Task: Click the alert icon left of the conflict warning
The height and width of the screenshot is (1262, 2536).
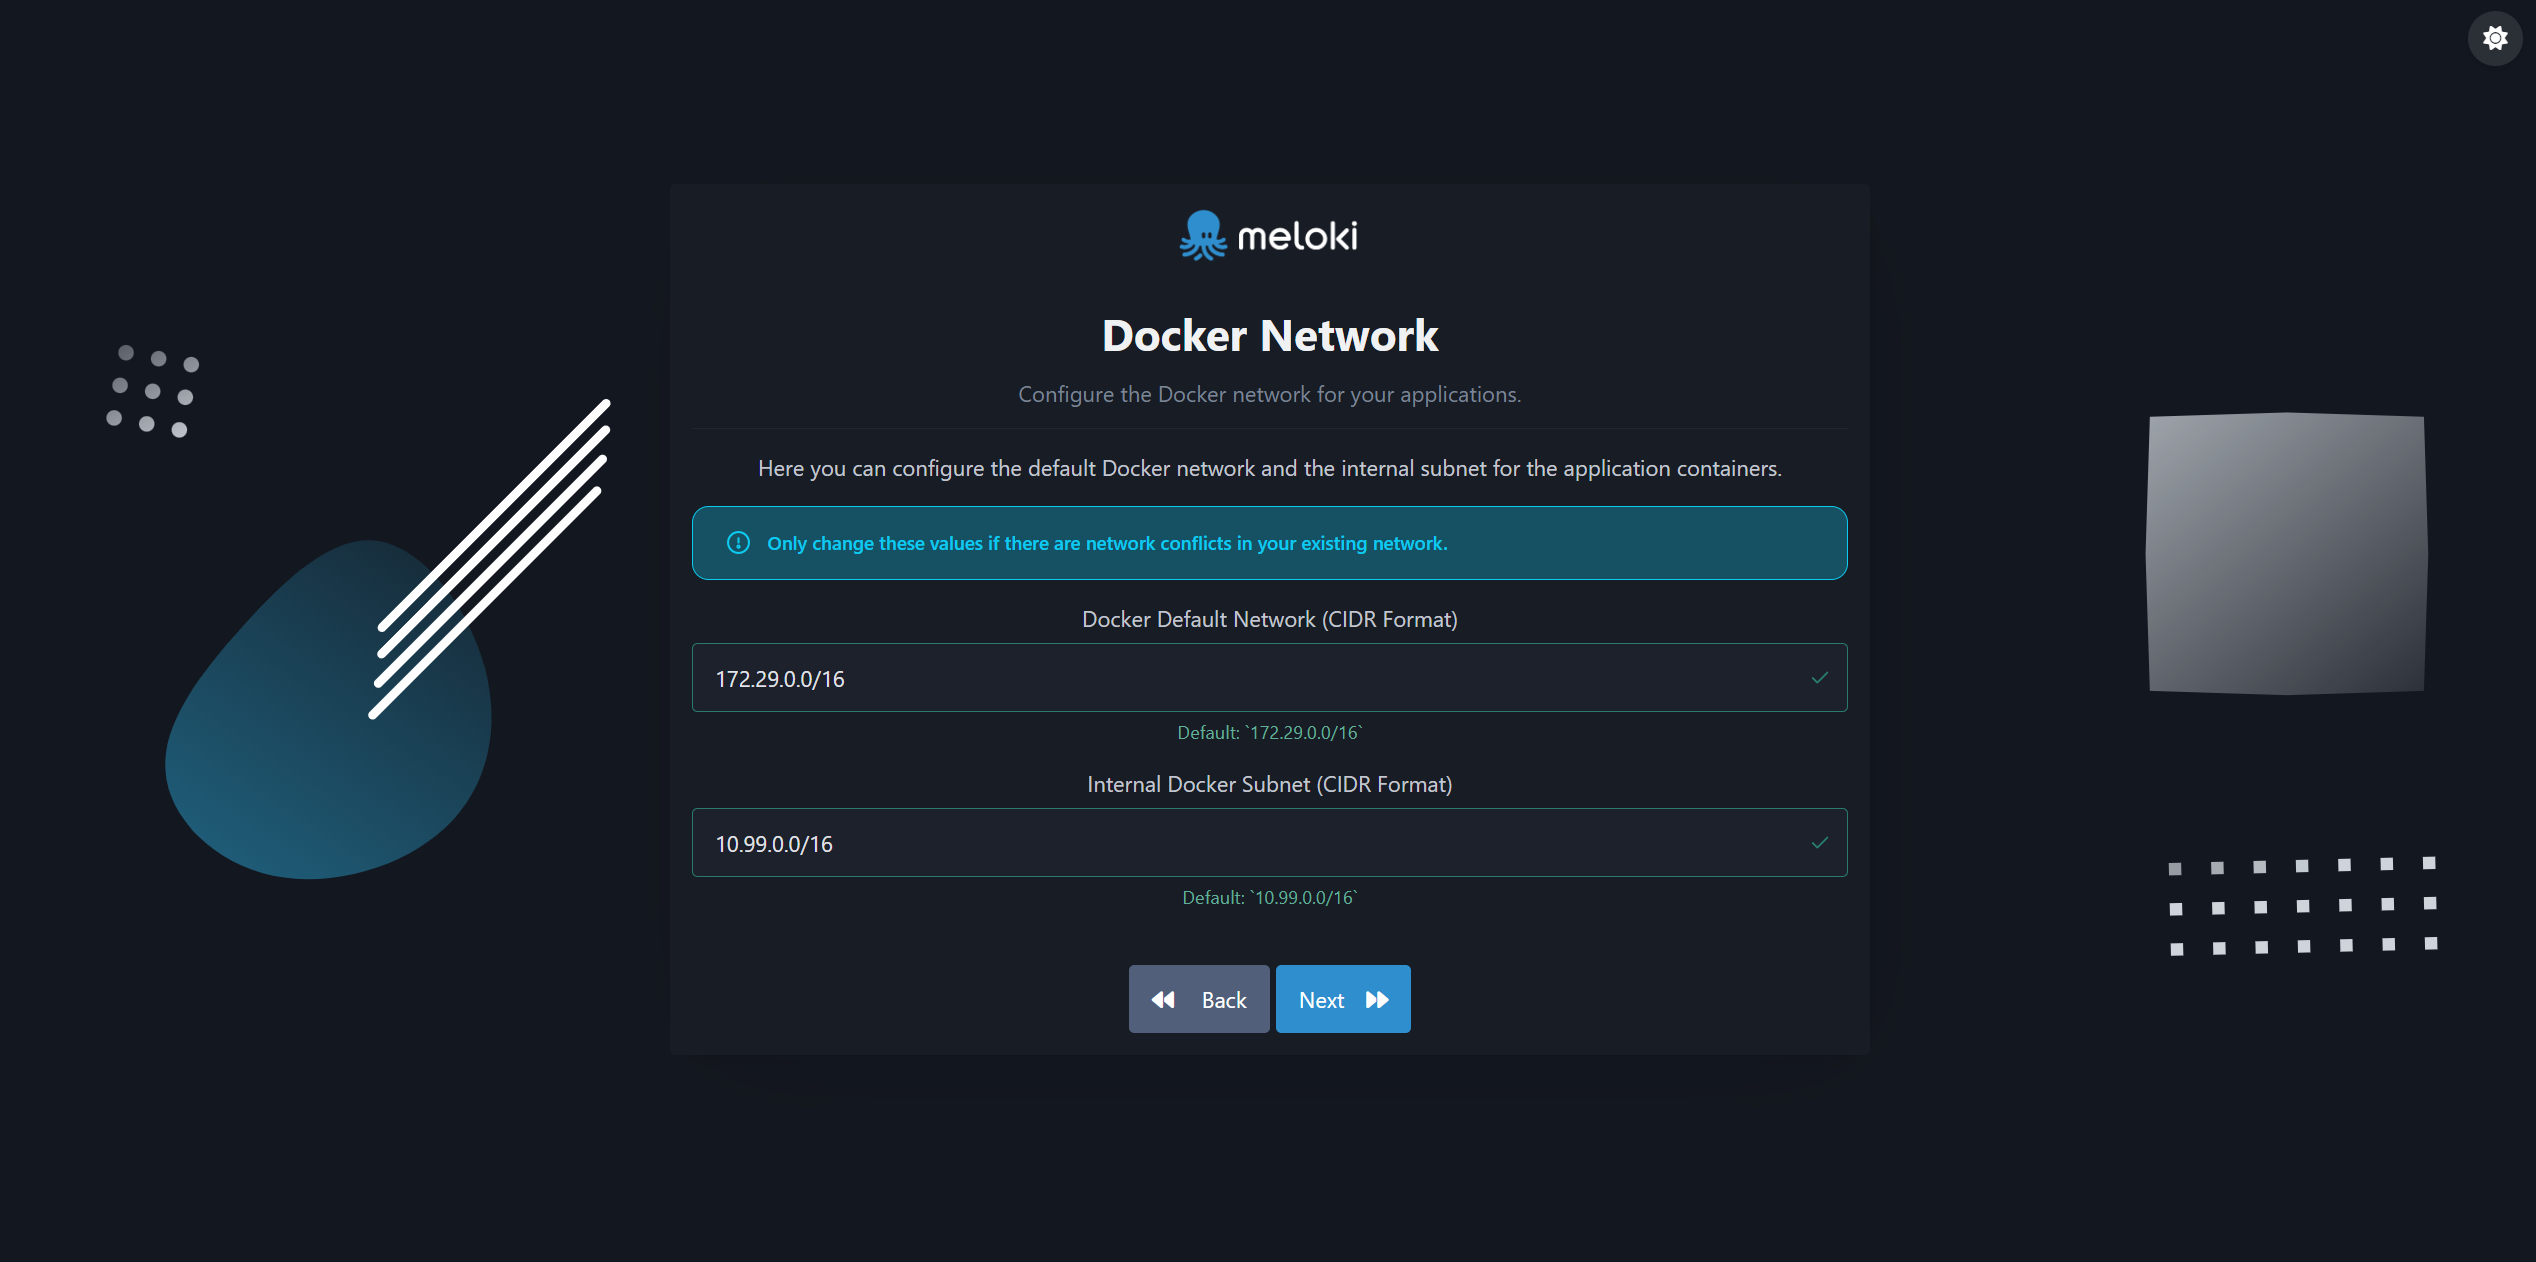Action: pos(737,543)
